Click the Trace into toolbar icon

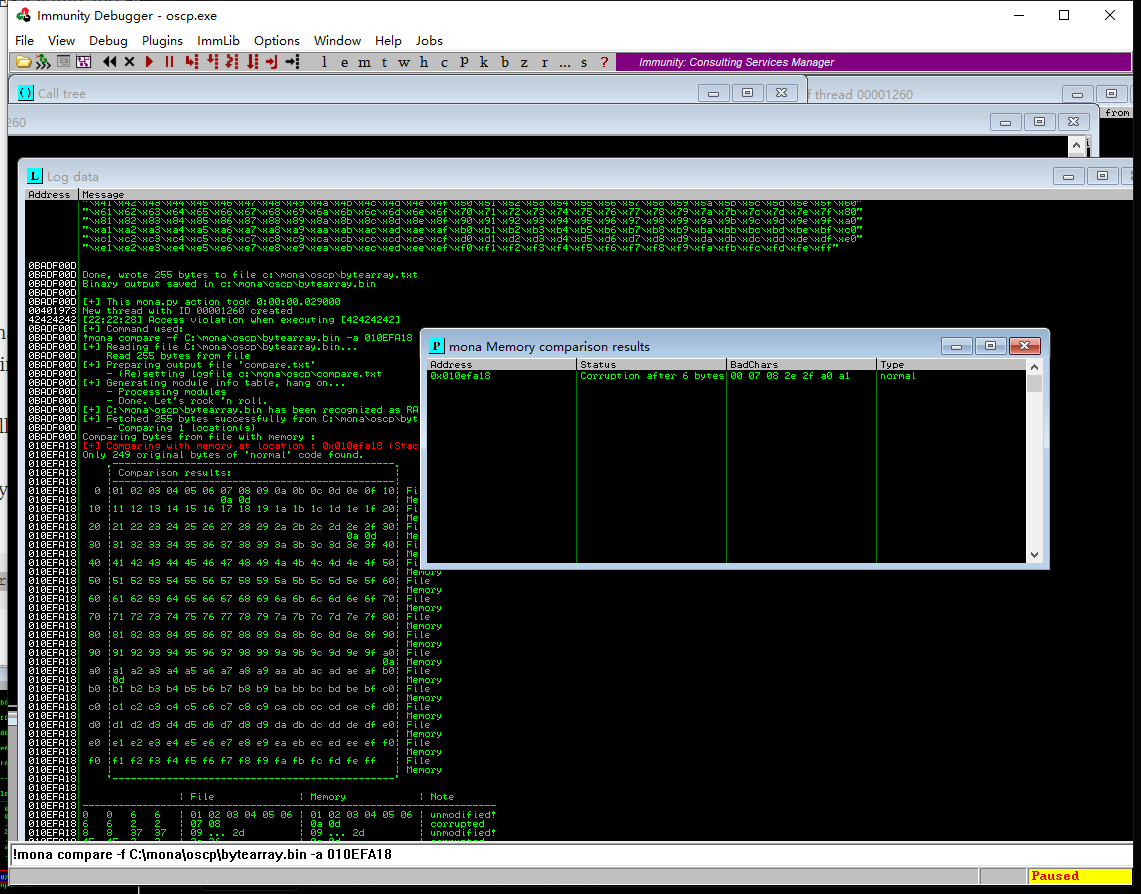pos(232,62)
